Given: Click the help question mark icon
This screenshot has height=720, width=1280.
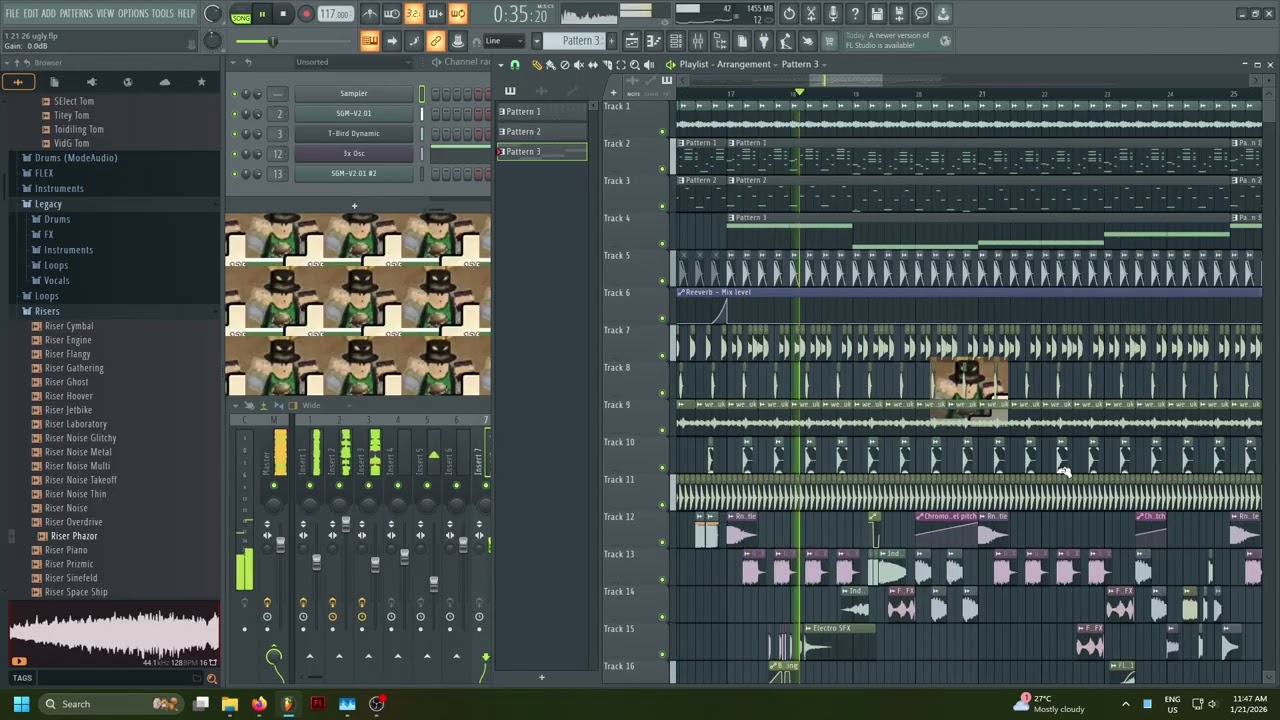Looking at the screenshot, I should point(855,14).
